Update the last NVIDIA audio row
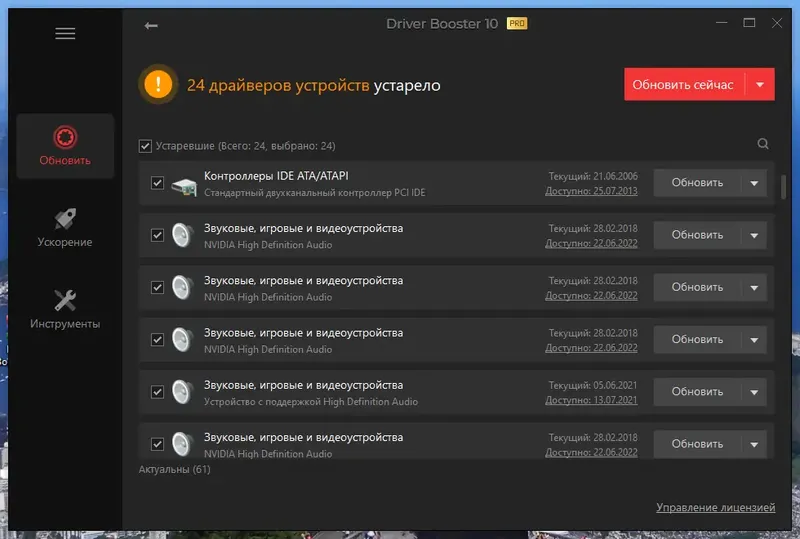Screen dimensions: 800x539 (697, 444)
